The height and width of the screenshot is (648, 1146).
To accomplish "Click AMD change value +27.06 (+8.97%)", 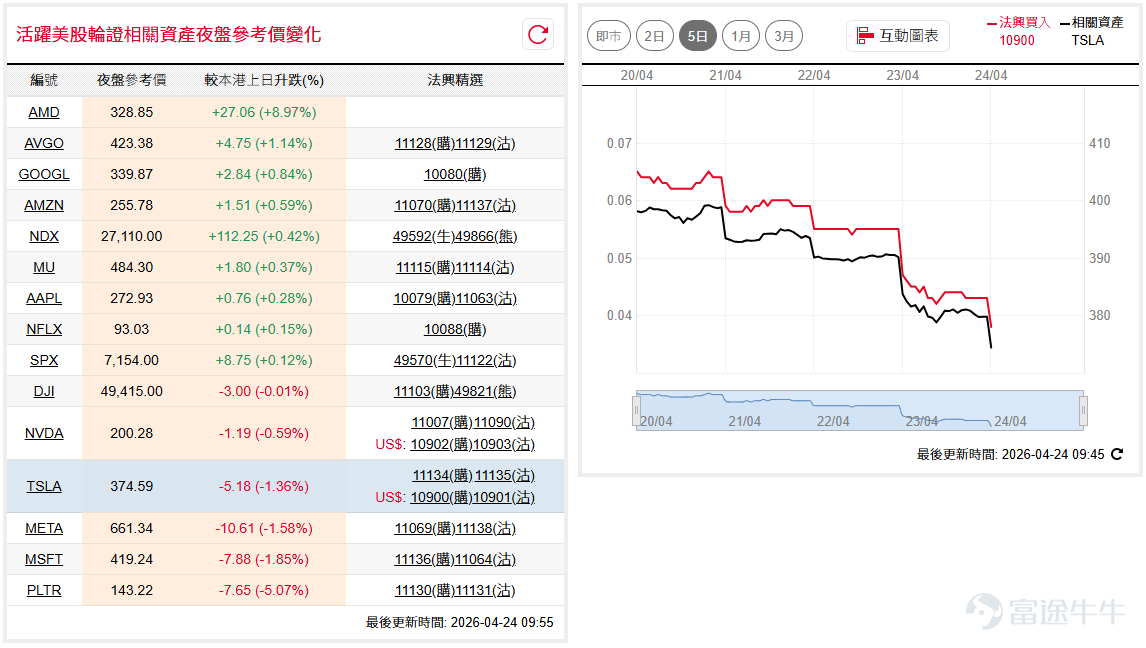I will click(264, 113).
